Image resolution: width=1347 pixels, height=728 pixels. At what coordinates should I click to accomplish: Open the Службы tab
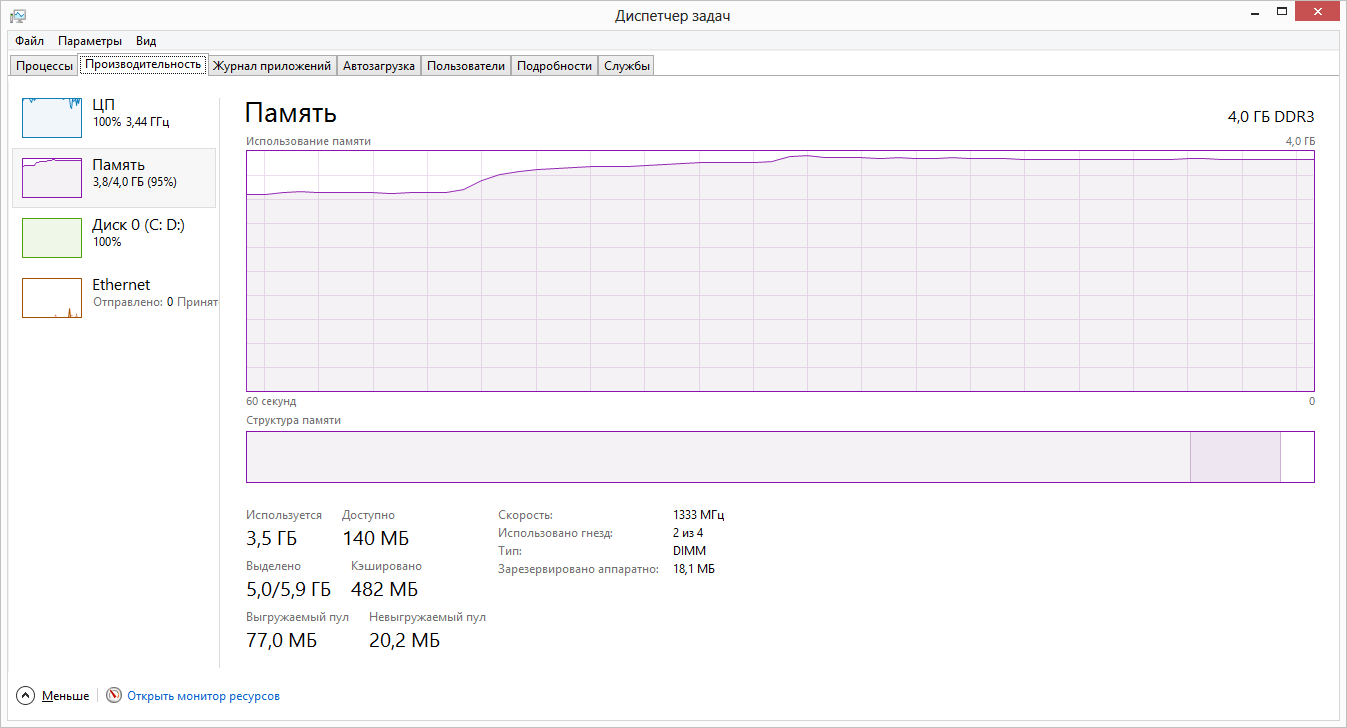(x=627, y=66)
